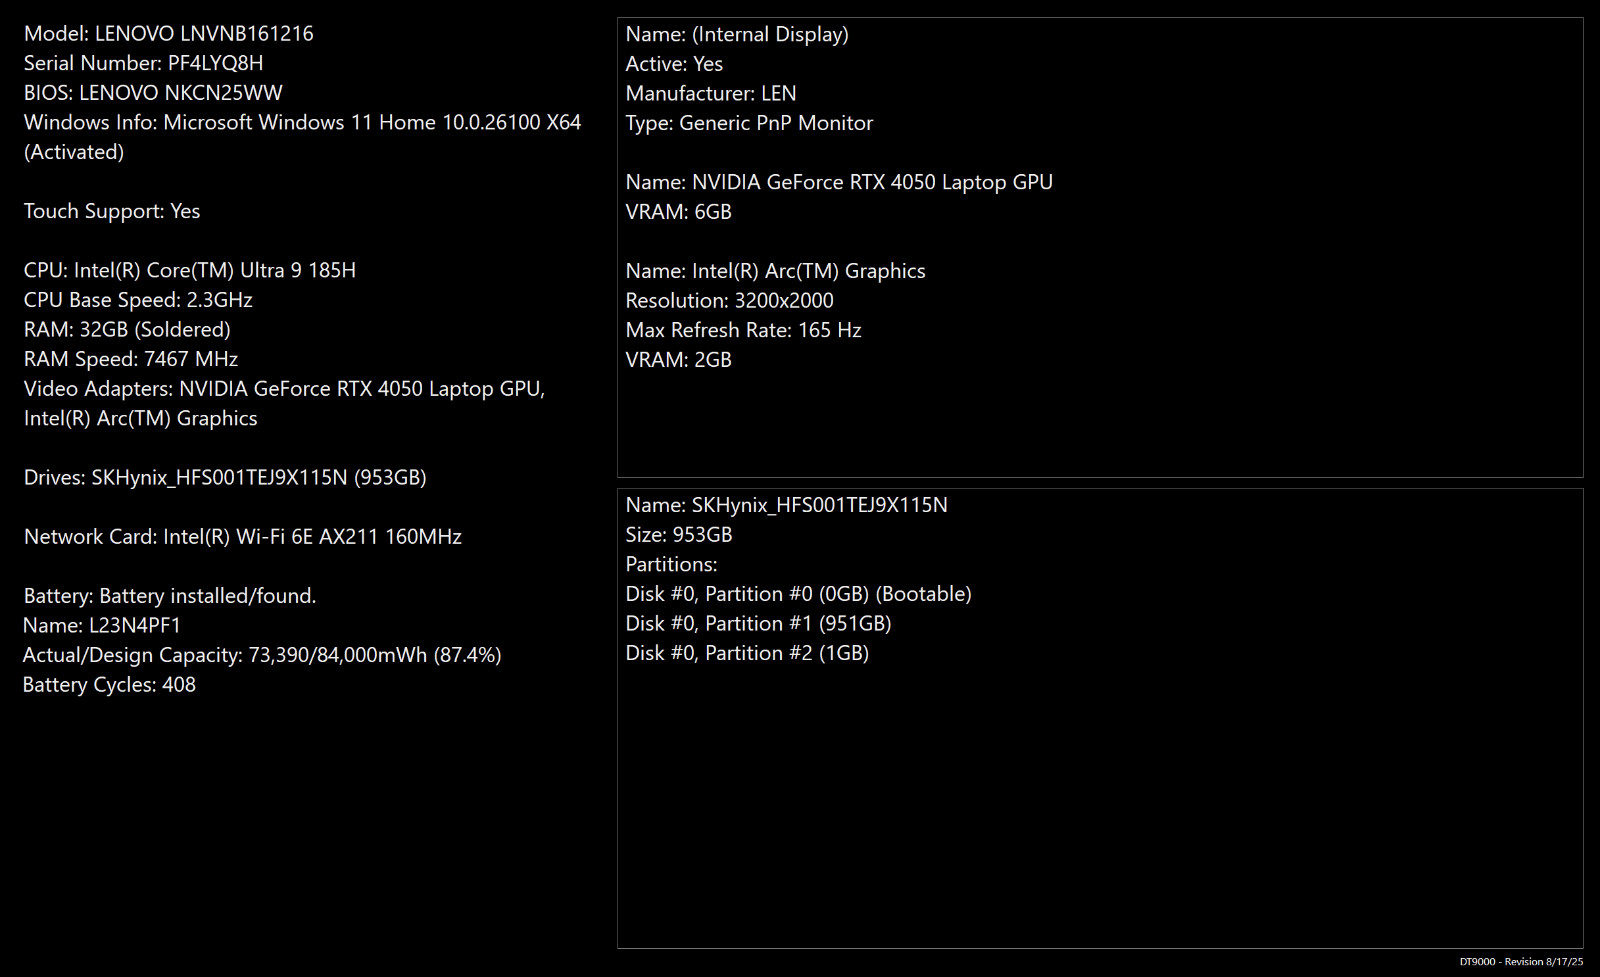Click the (Internal Display) name in display panel
1600x977 pixels.
pos(737,34)
